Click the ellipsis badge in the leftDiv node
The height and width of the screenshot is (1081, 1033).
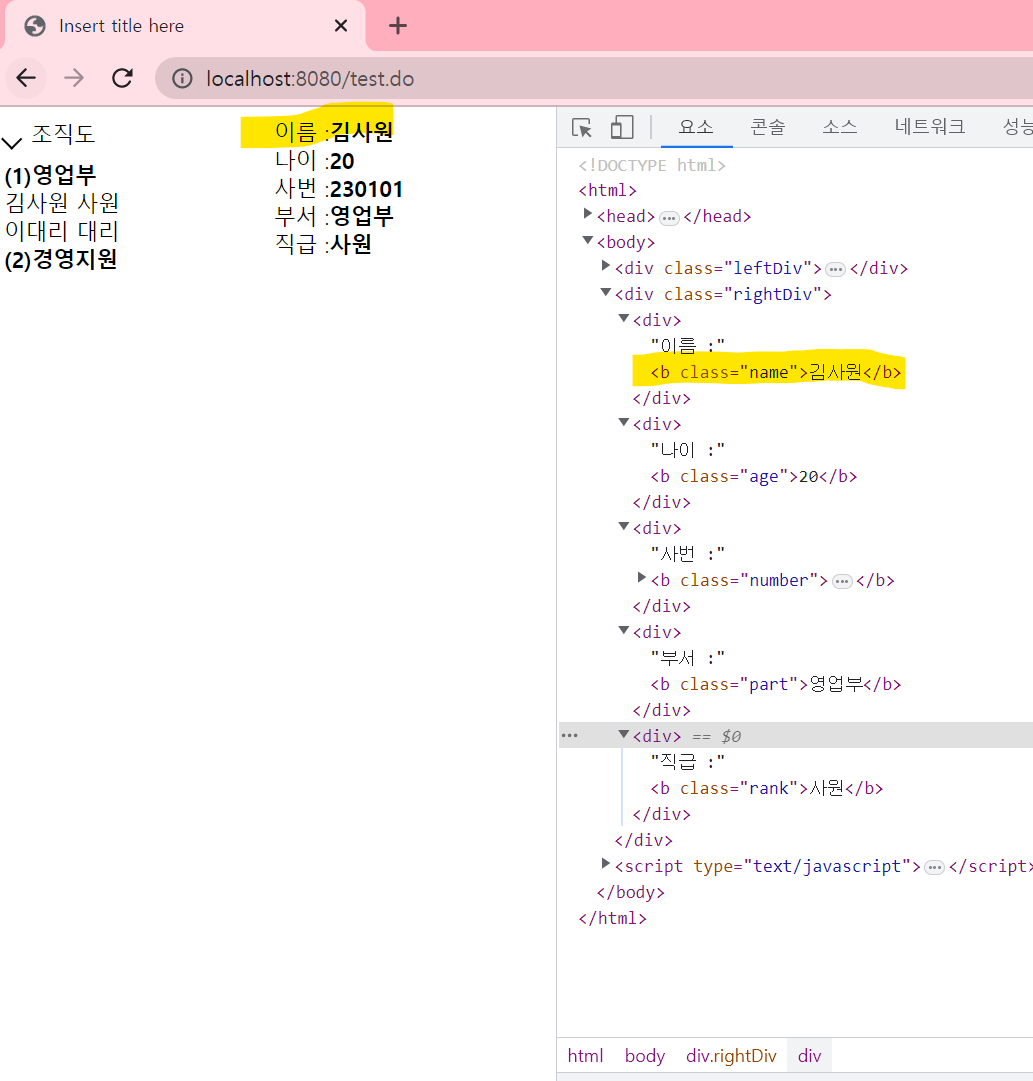tap(836, 270)
